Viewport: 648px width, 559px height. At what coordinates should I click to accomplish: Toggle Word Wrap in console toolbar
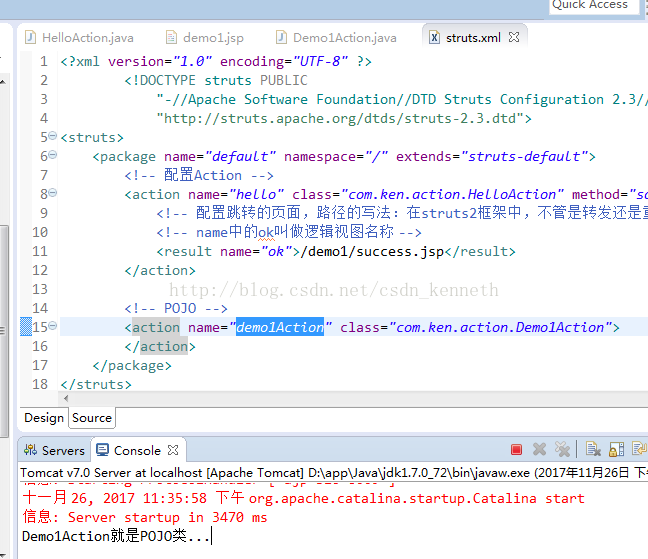[640, 449]
